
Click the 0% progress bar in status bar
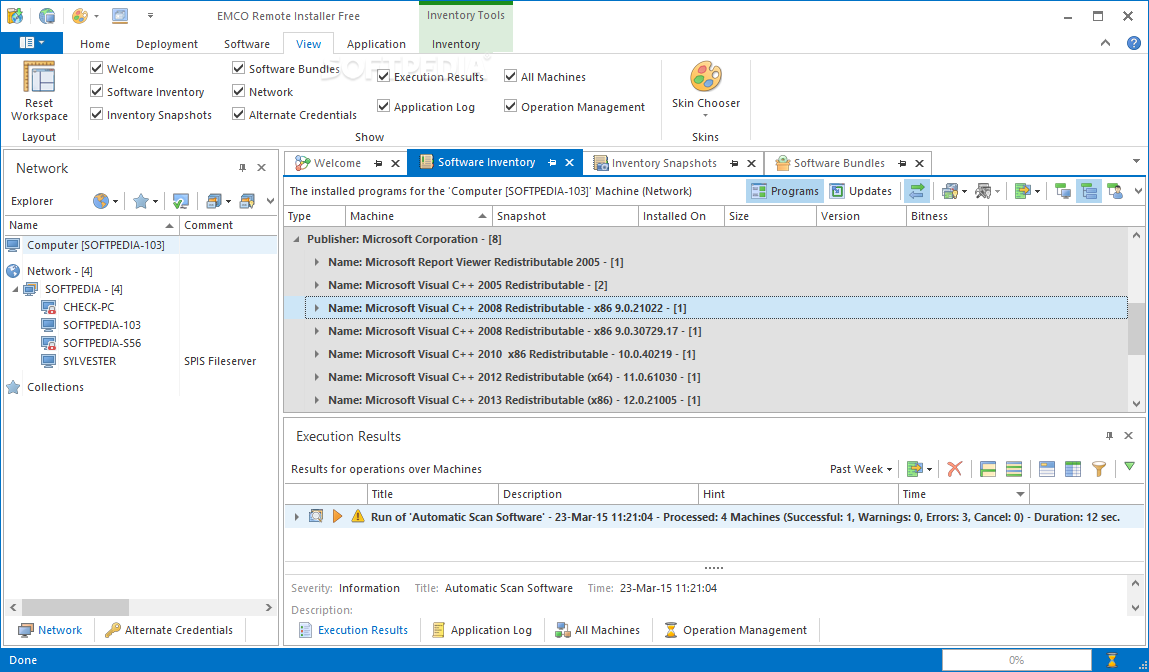coord(1016,660)
